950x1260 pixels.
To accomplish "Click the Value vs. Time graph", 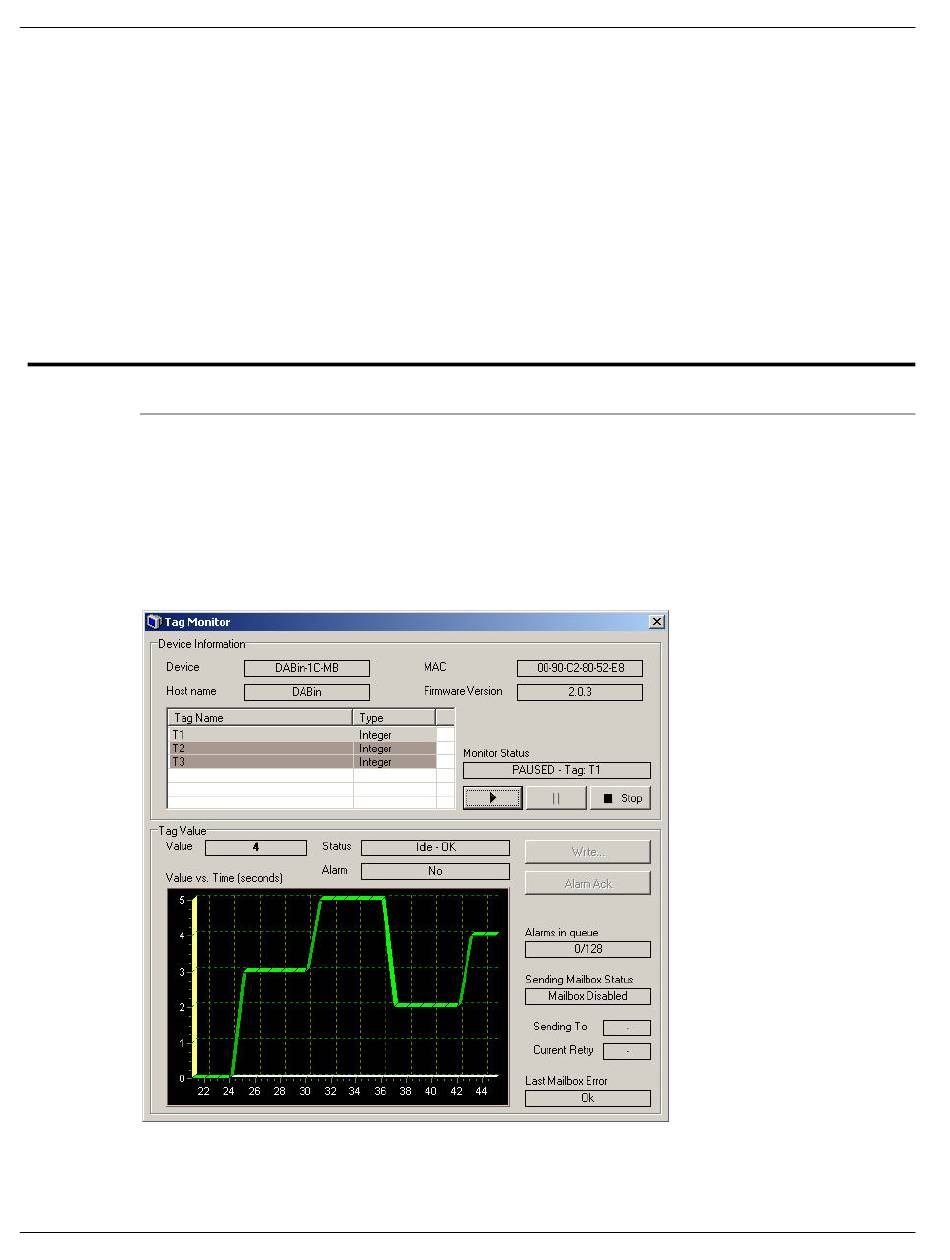I will click(x=338, y=997).
